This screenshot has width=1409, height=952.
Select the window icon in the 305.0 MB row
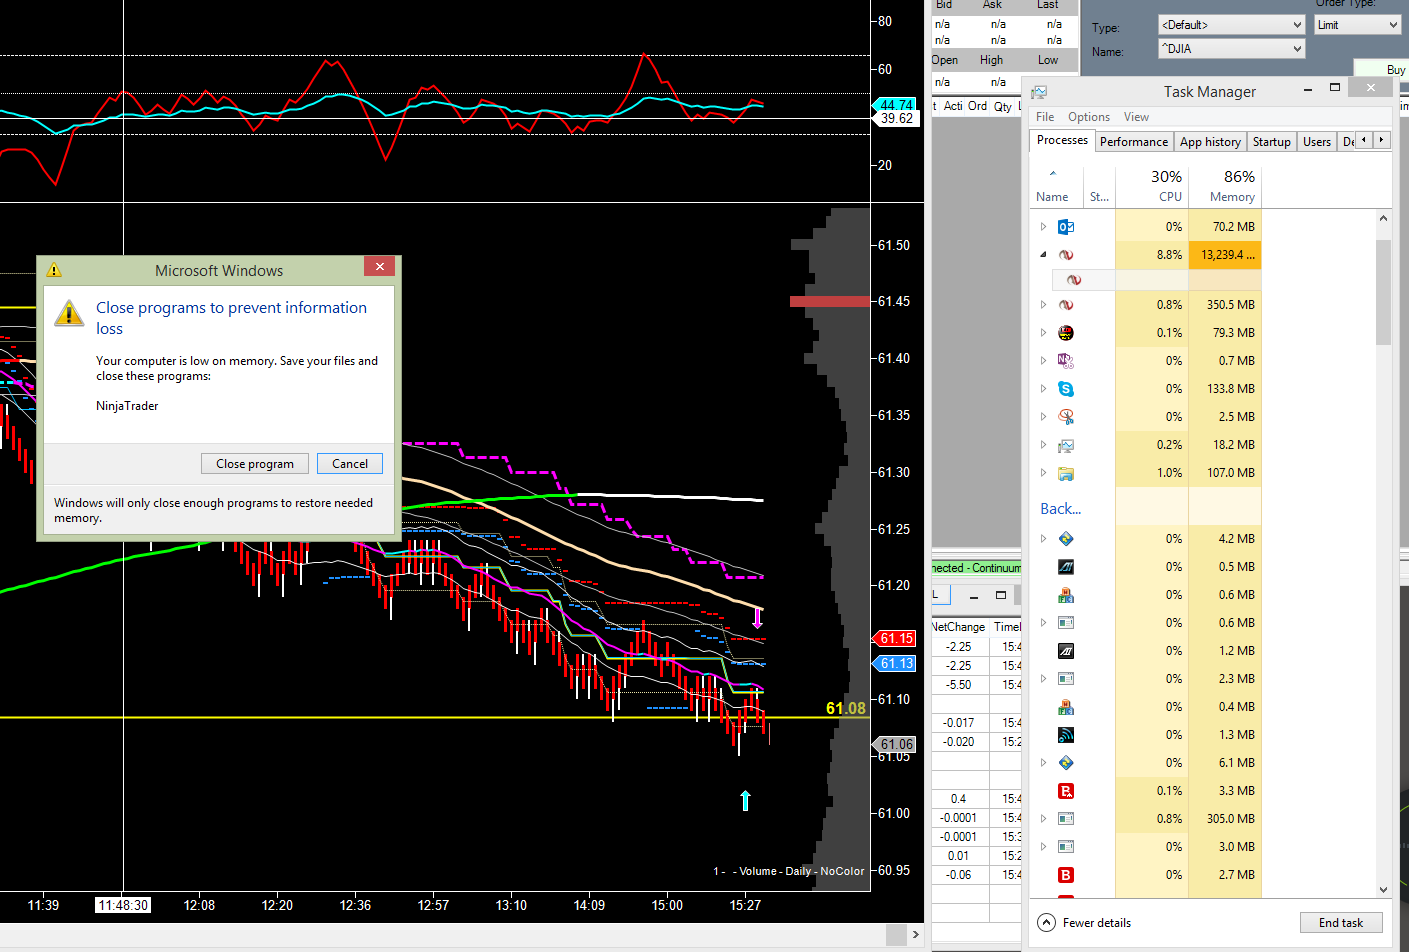[x=1066, y=819]
